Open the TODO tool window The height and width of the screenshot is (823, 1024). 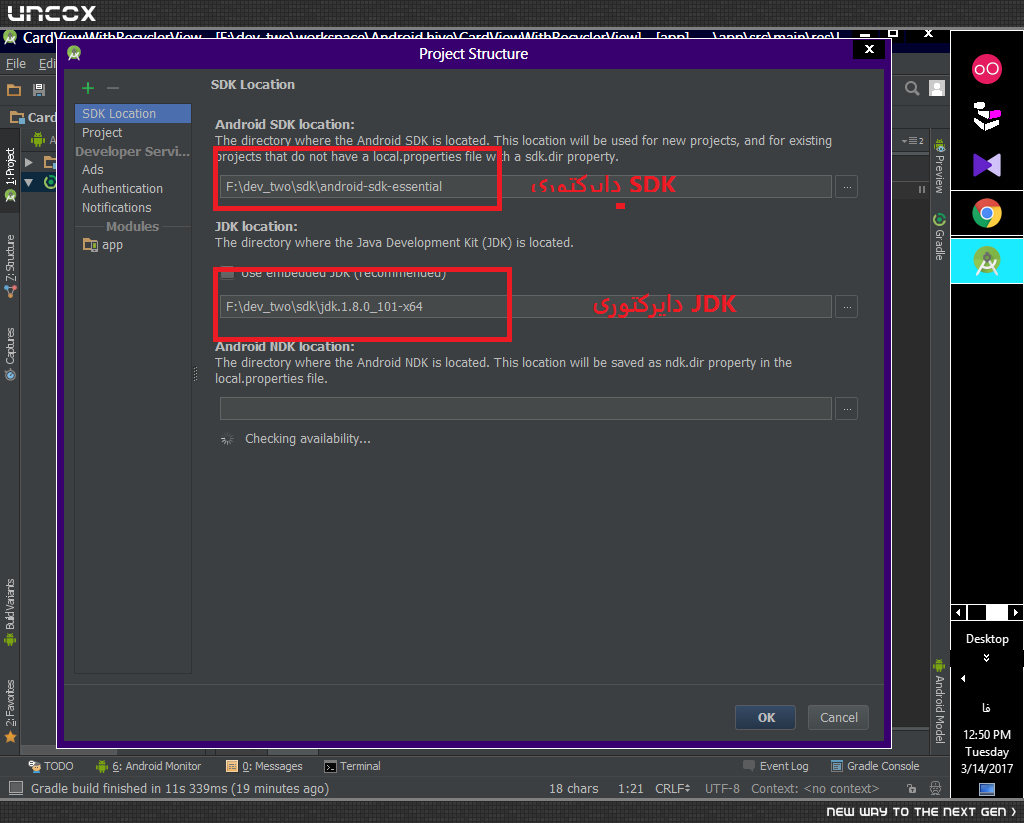click(51, 766)
